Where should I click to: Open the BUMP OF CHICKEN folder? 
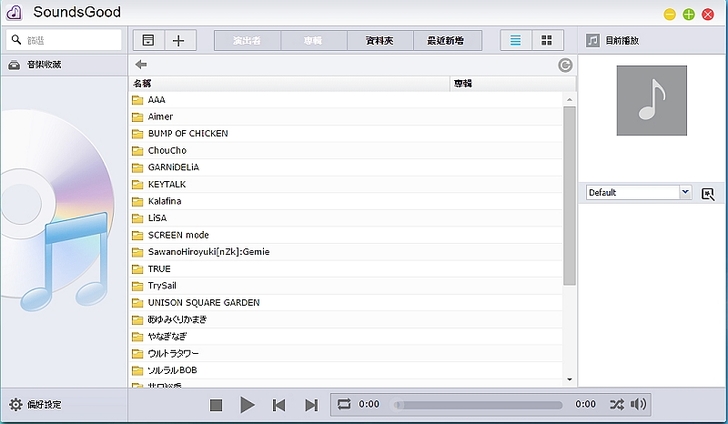tap(187, 133)
